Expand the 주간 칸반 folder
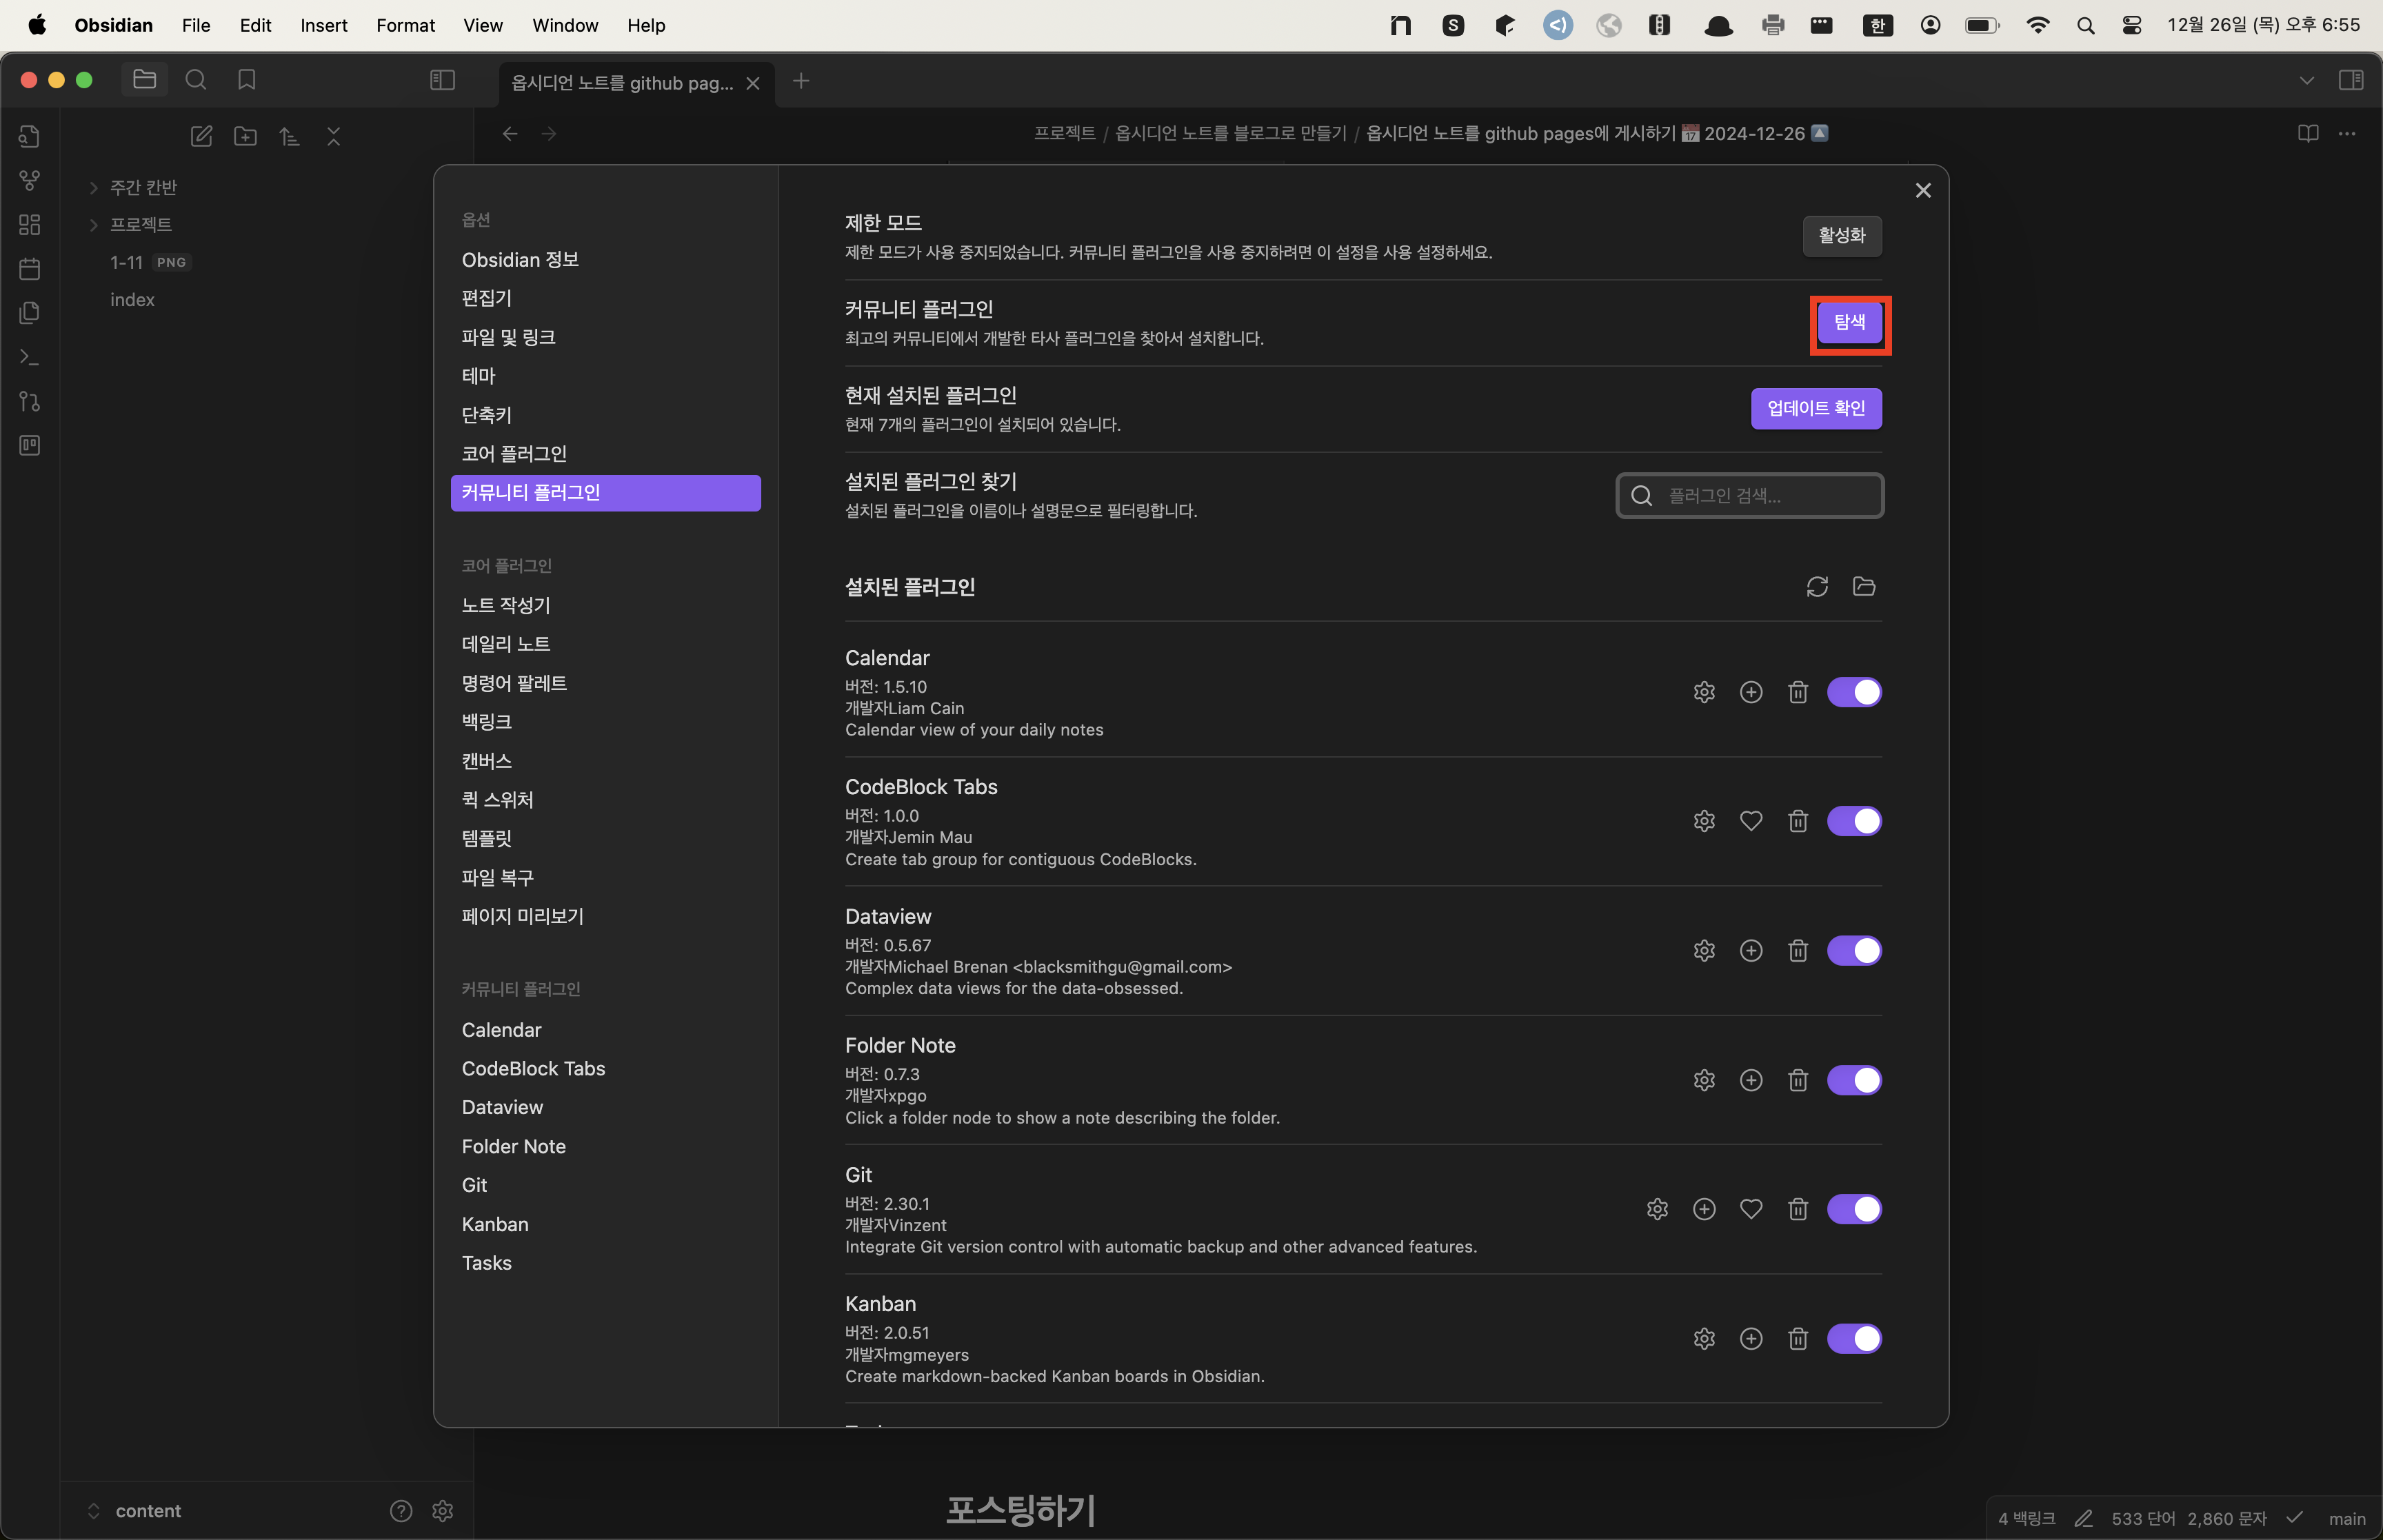The width and height of the screenshot is (2383, 1540). click(94, 188)
